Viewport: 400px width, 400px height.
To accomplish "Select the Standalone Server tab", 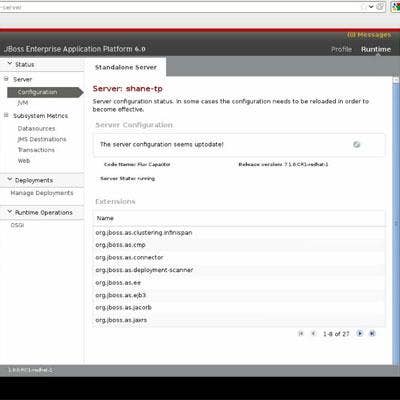I will pyautogui.click(x=126, y=67).
